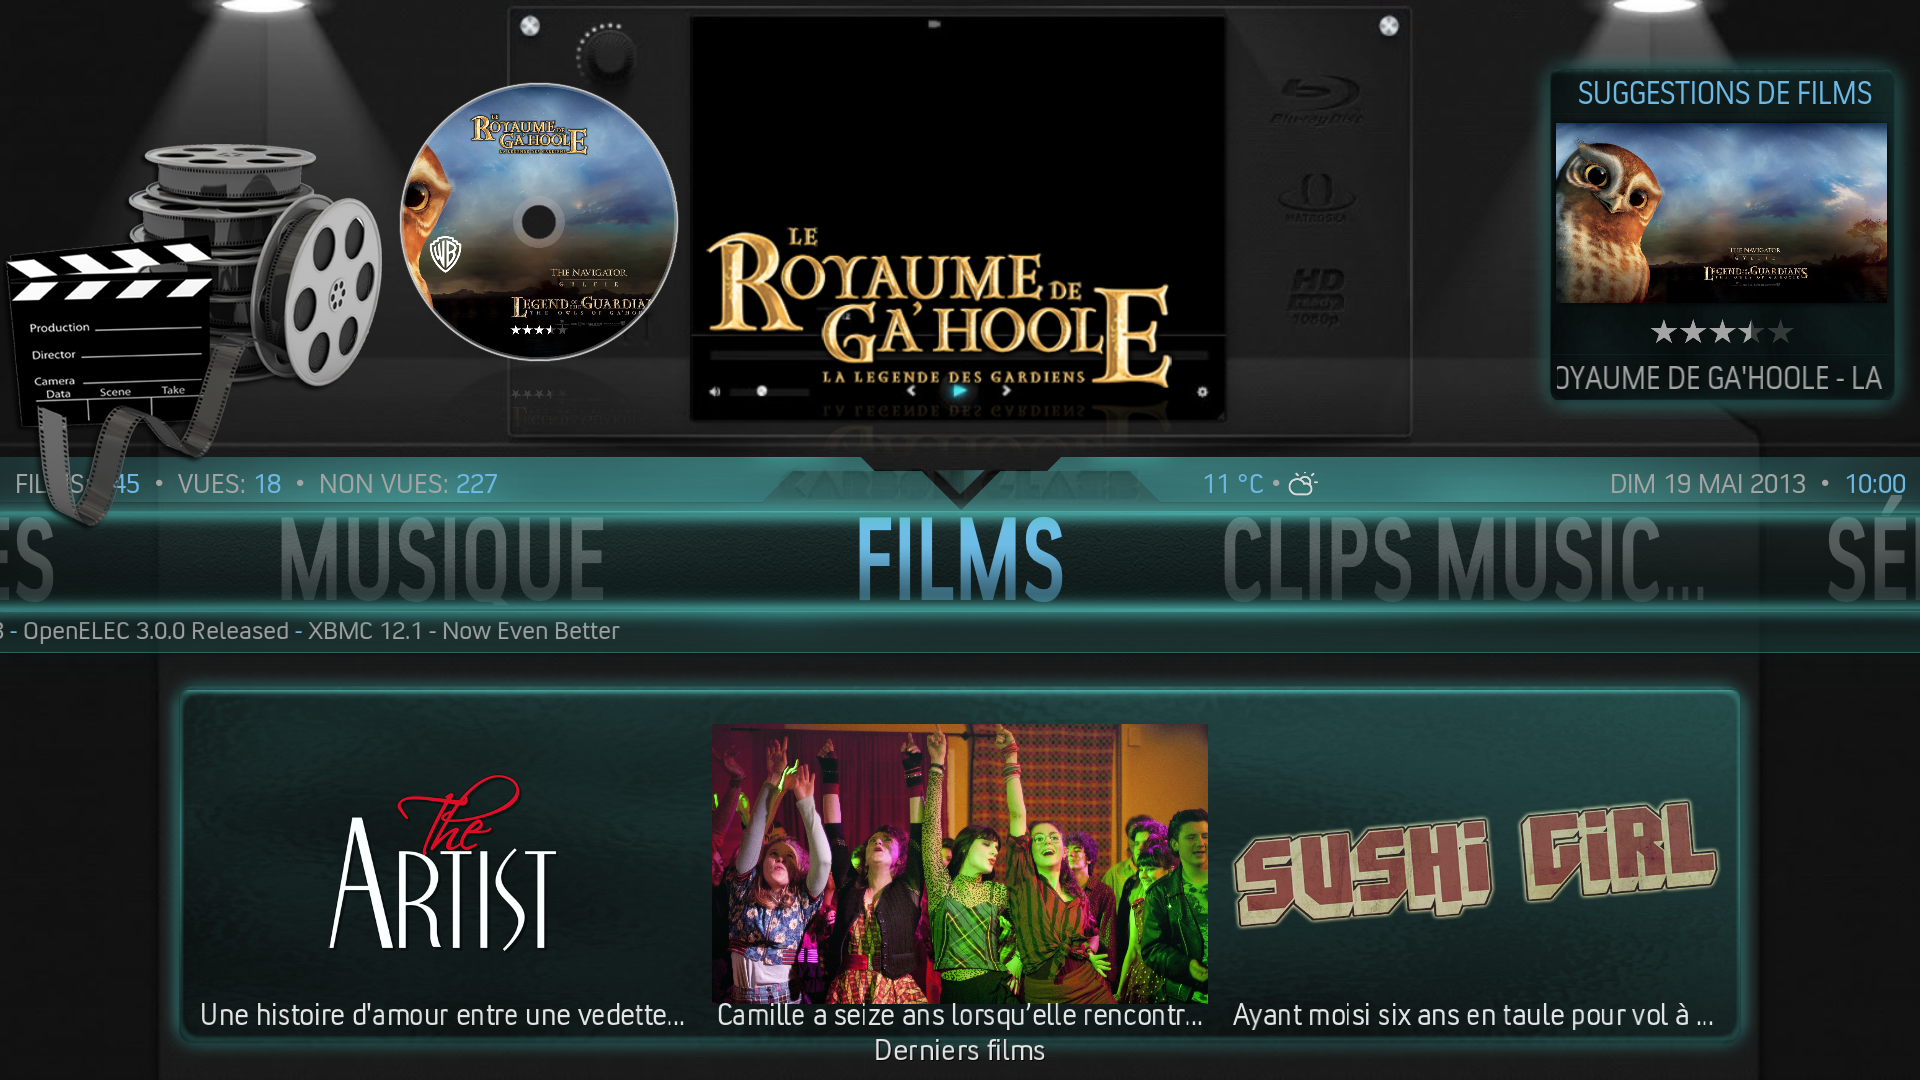The width and height of the screenshot is (1920, 1080).
Task: Open The Artist recent film logo
Action: pos(443,862)
